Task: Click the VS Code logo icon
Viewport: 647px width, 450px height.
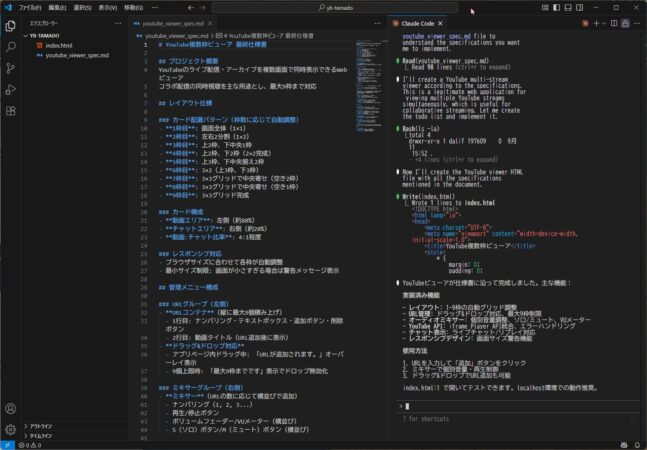Action: 8,7
